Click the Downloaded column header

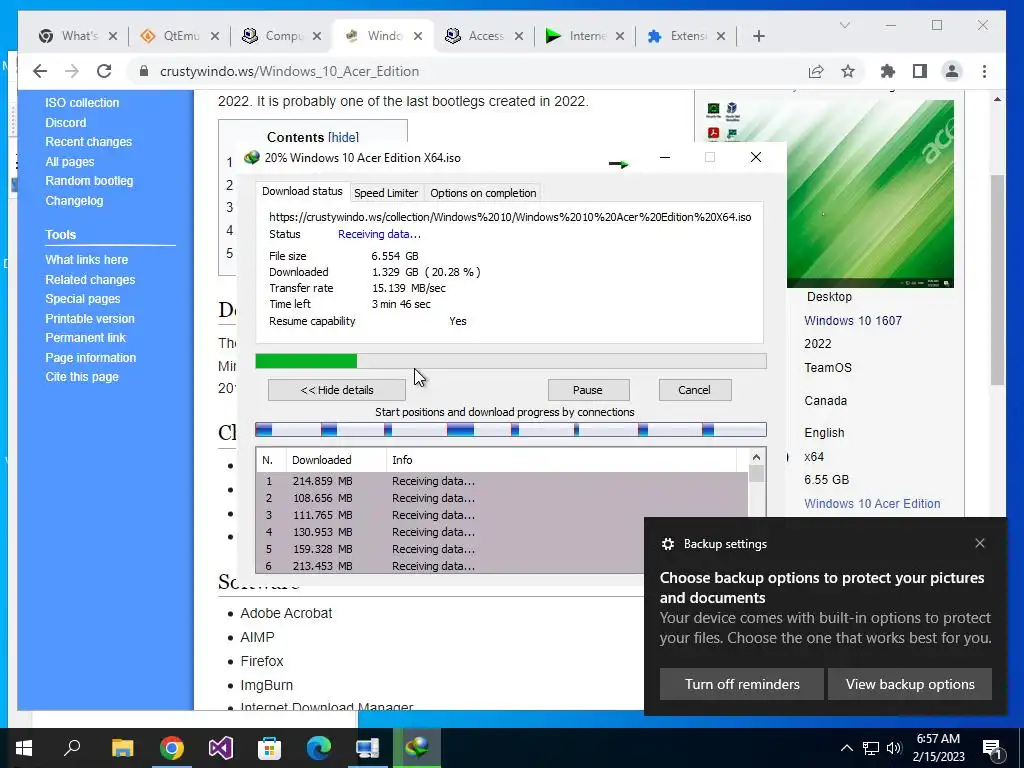pos(336,460)
